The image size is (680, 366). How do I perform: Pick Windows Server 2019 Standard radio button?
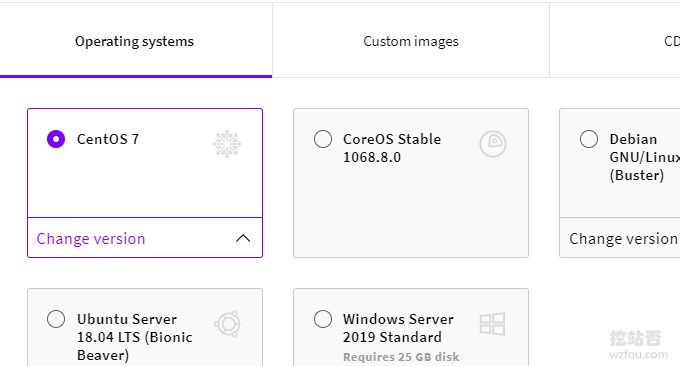point(323,319)
